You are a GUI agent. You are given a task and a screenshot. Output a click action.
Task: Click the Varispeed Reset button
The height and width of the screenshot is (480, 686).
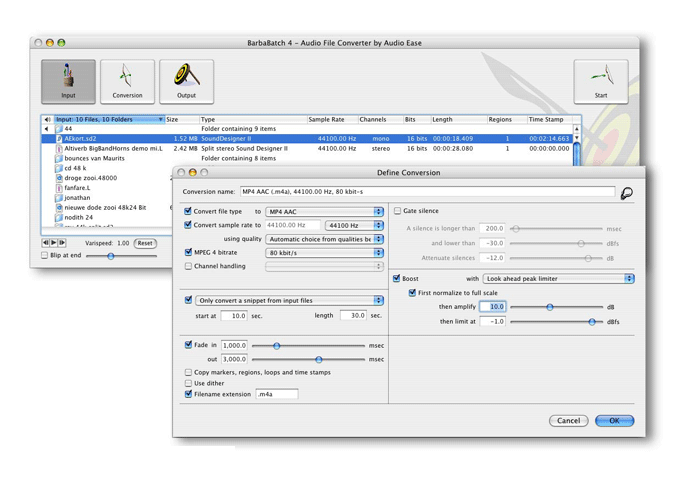pyautogui.click(x=145, y=243)
